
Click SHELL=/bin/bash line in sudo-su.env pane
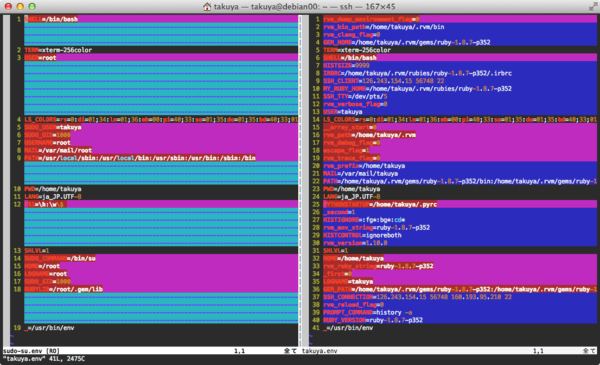coord(51,19)
